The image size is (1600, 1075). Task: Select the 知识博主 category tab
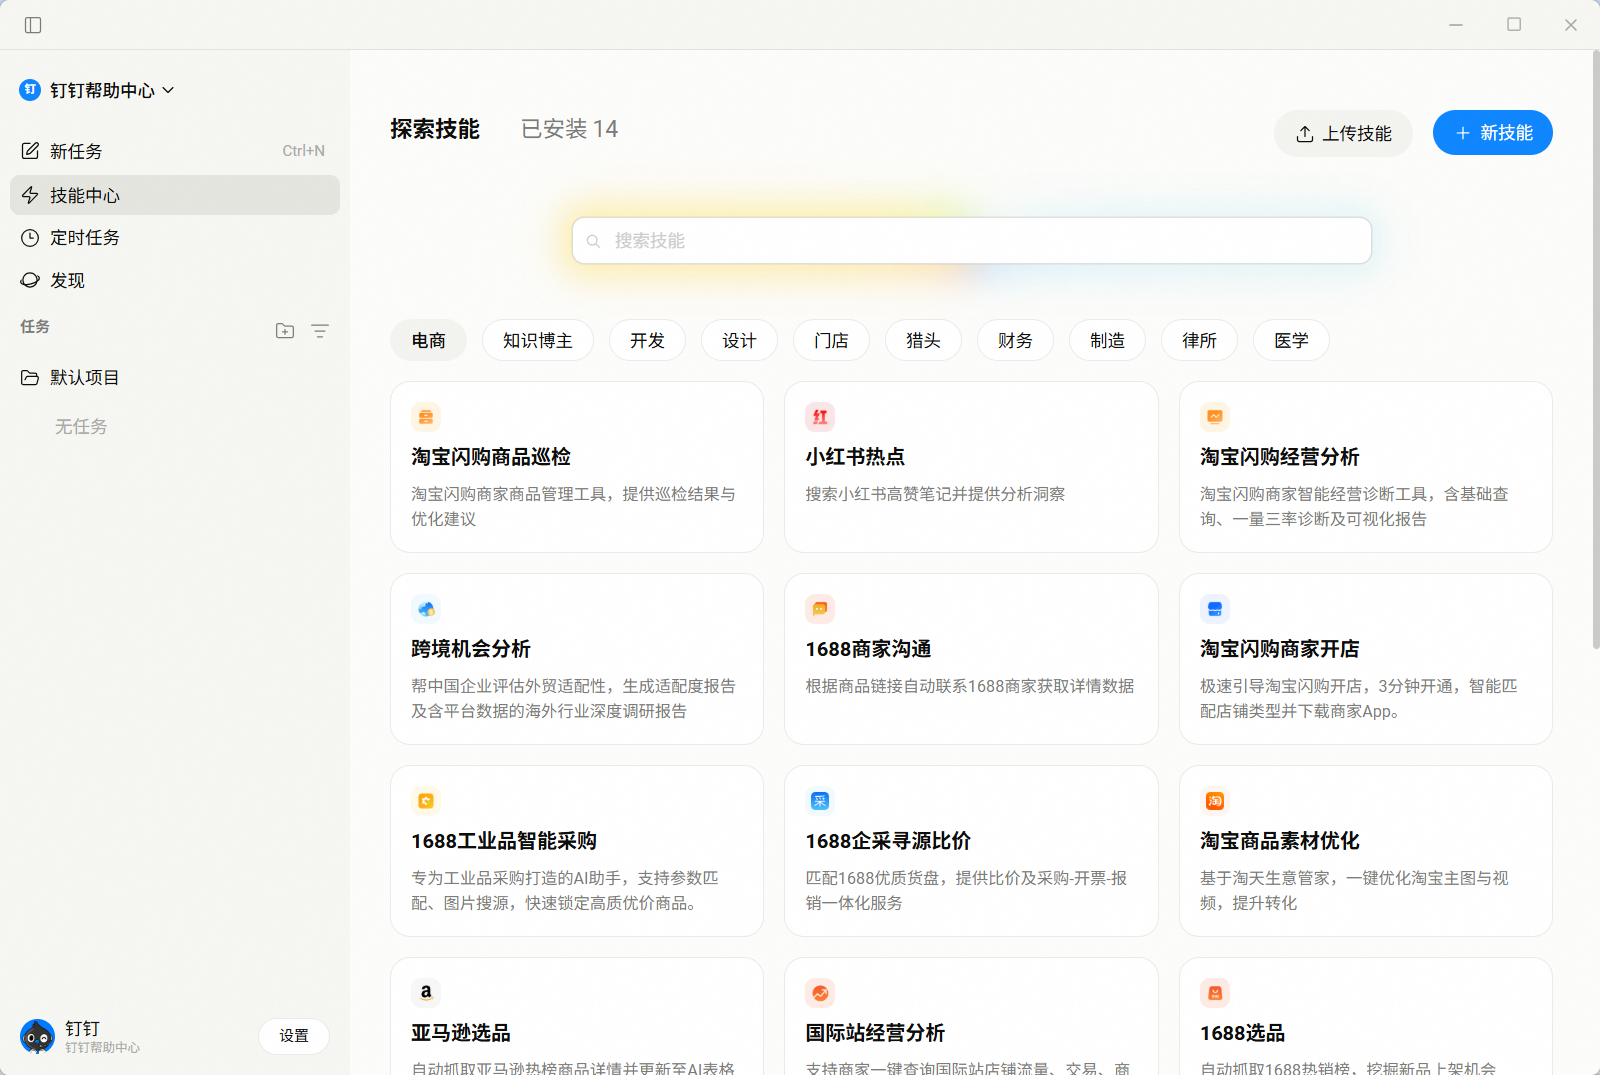point(538,340)
